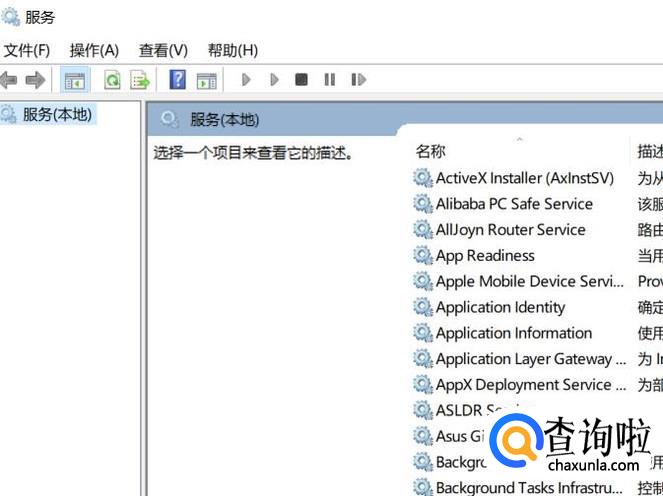Select ActiveX Installer (AxInstSV) service

524,178
